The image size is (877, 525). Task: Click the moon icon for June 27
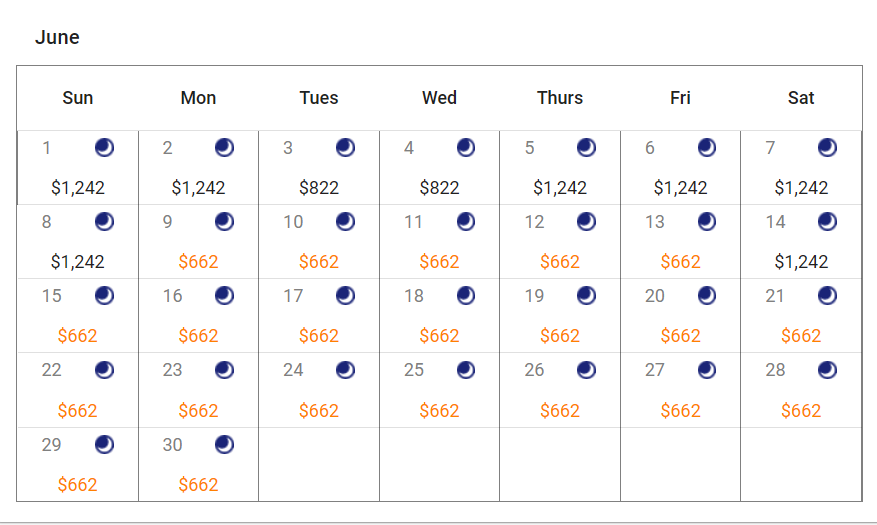706,370
